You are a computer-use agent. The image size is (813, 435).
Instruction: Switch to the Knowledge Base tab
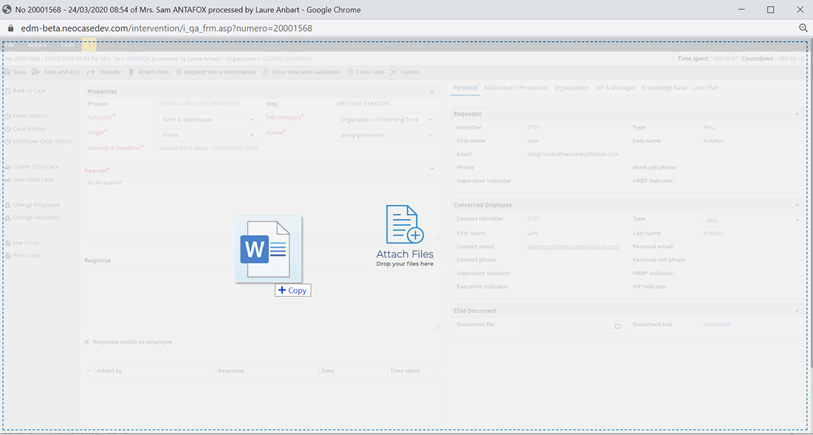[663, 88]
